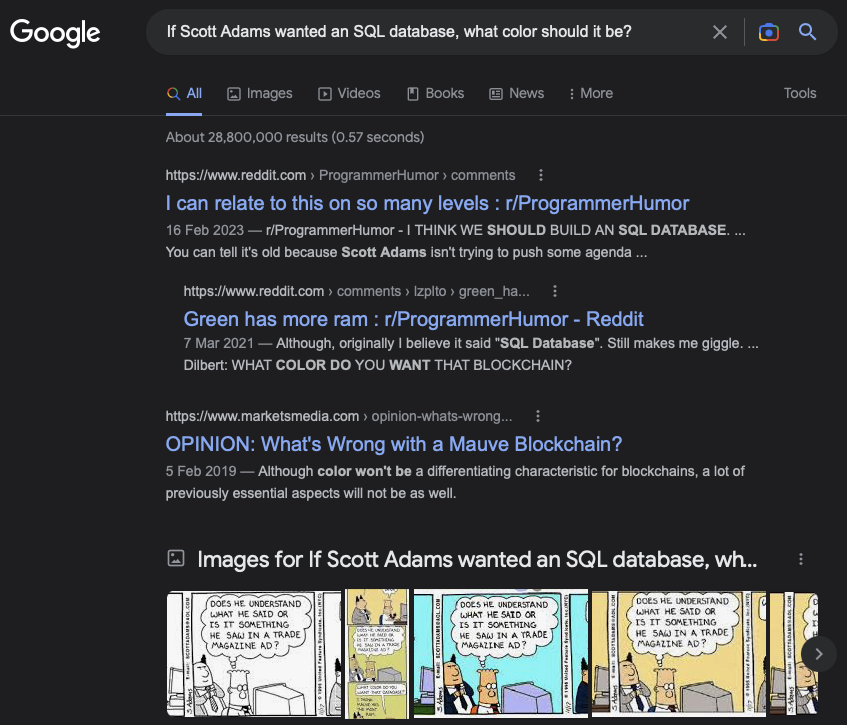Clear the search query with X
This screenshot has height=725, width=847.
(720, 32)
